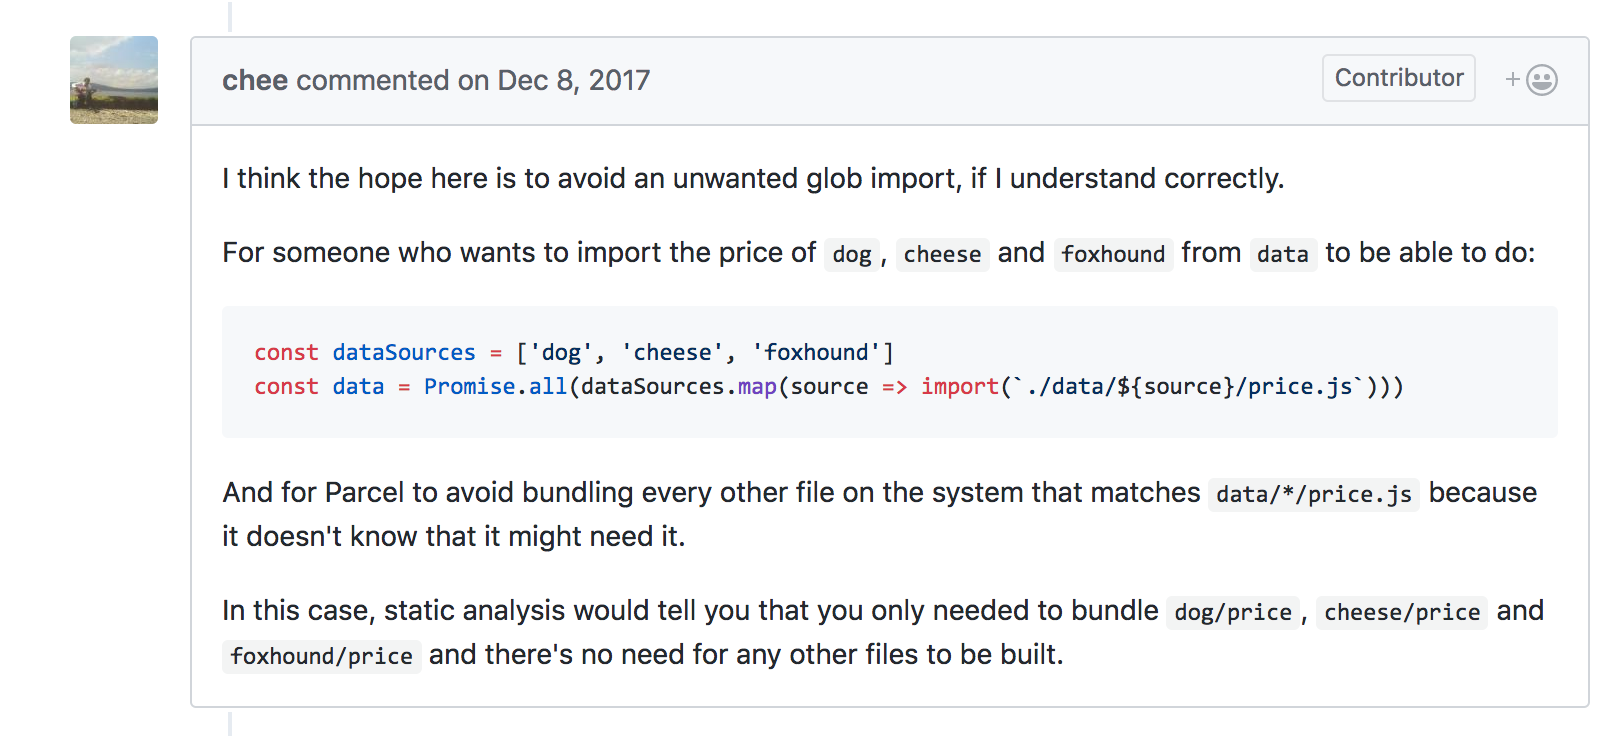Screen dimensions: 1616x736
Task: Click the cheese/price code snippet
Action: click(1401, 612)
